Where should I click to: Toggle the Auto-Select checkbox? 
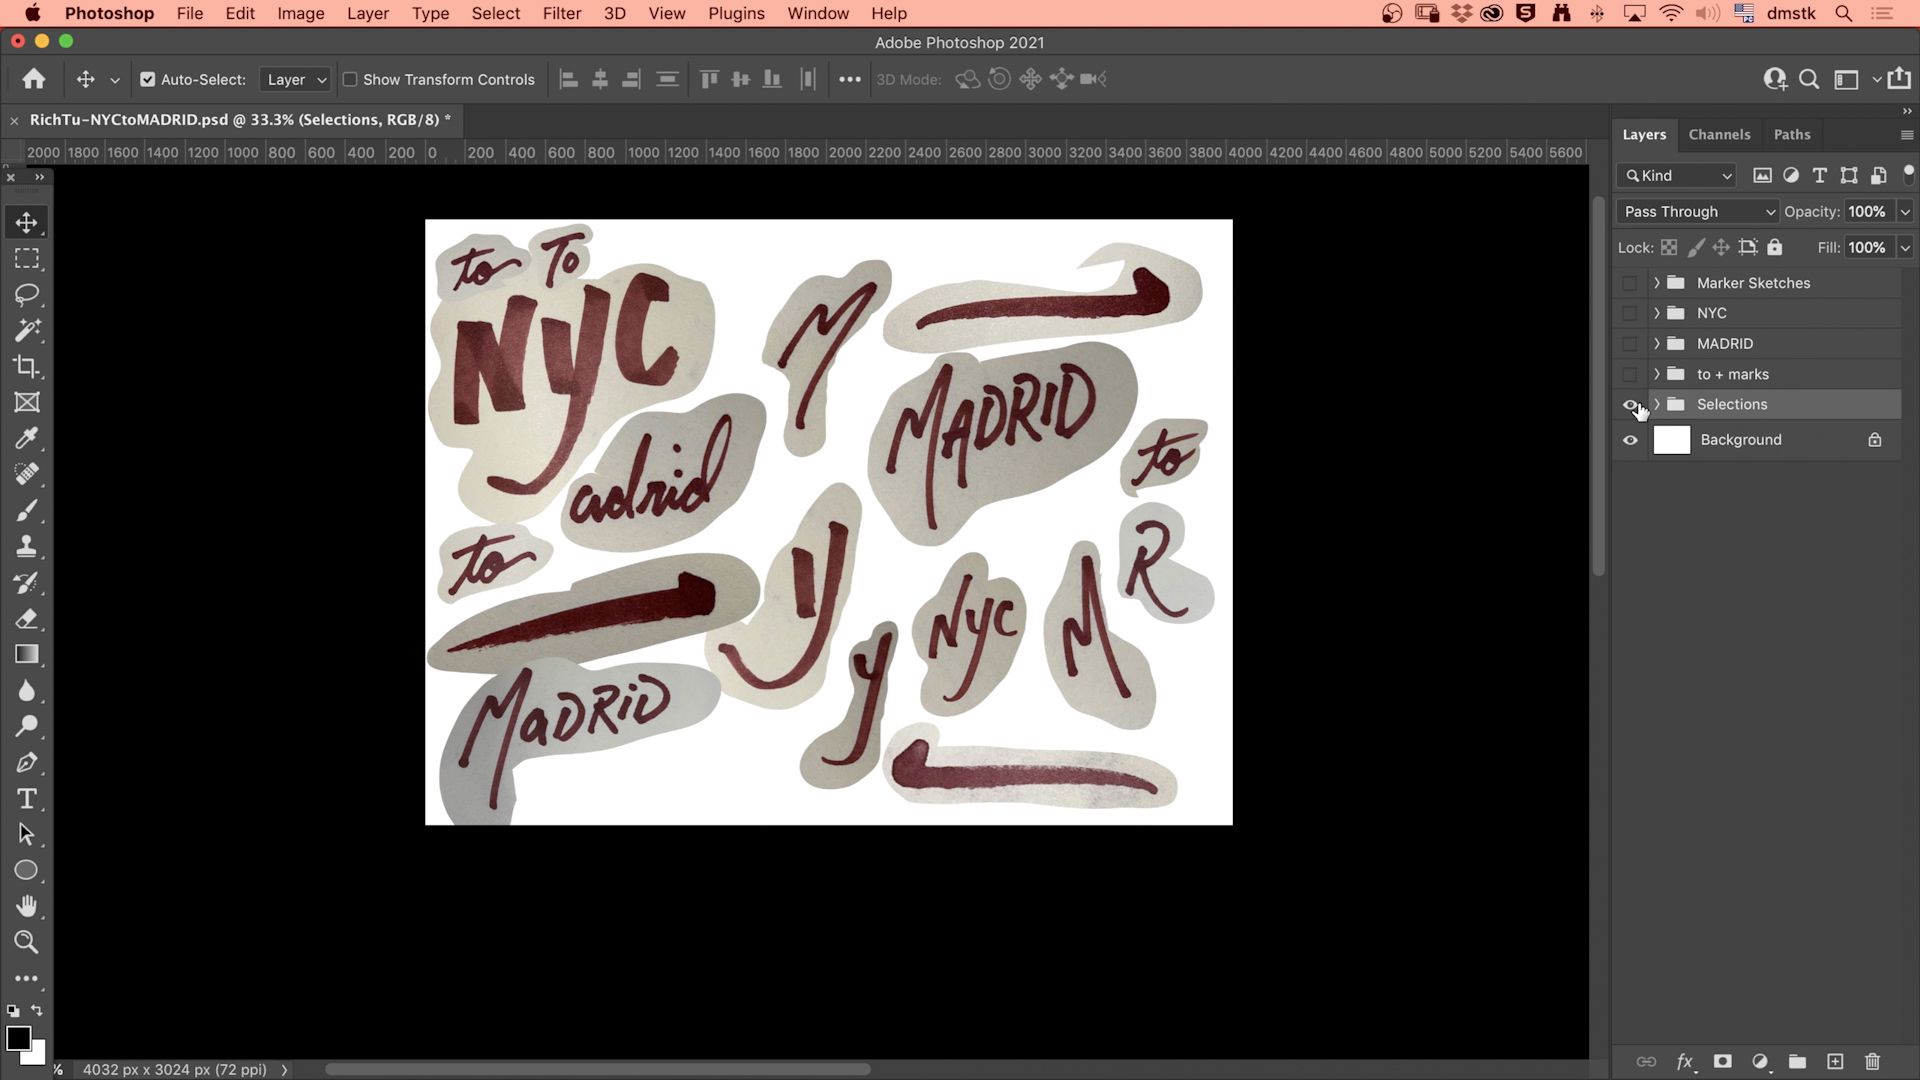pos(148,79)
